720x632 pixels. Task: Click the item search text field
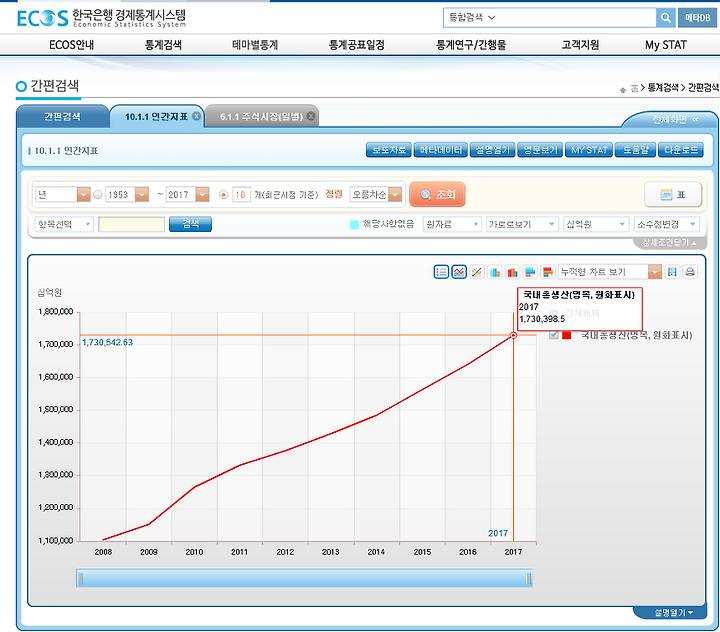[x=131, y=224]
